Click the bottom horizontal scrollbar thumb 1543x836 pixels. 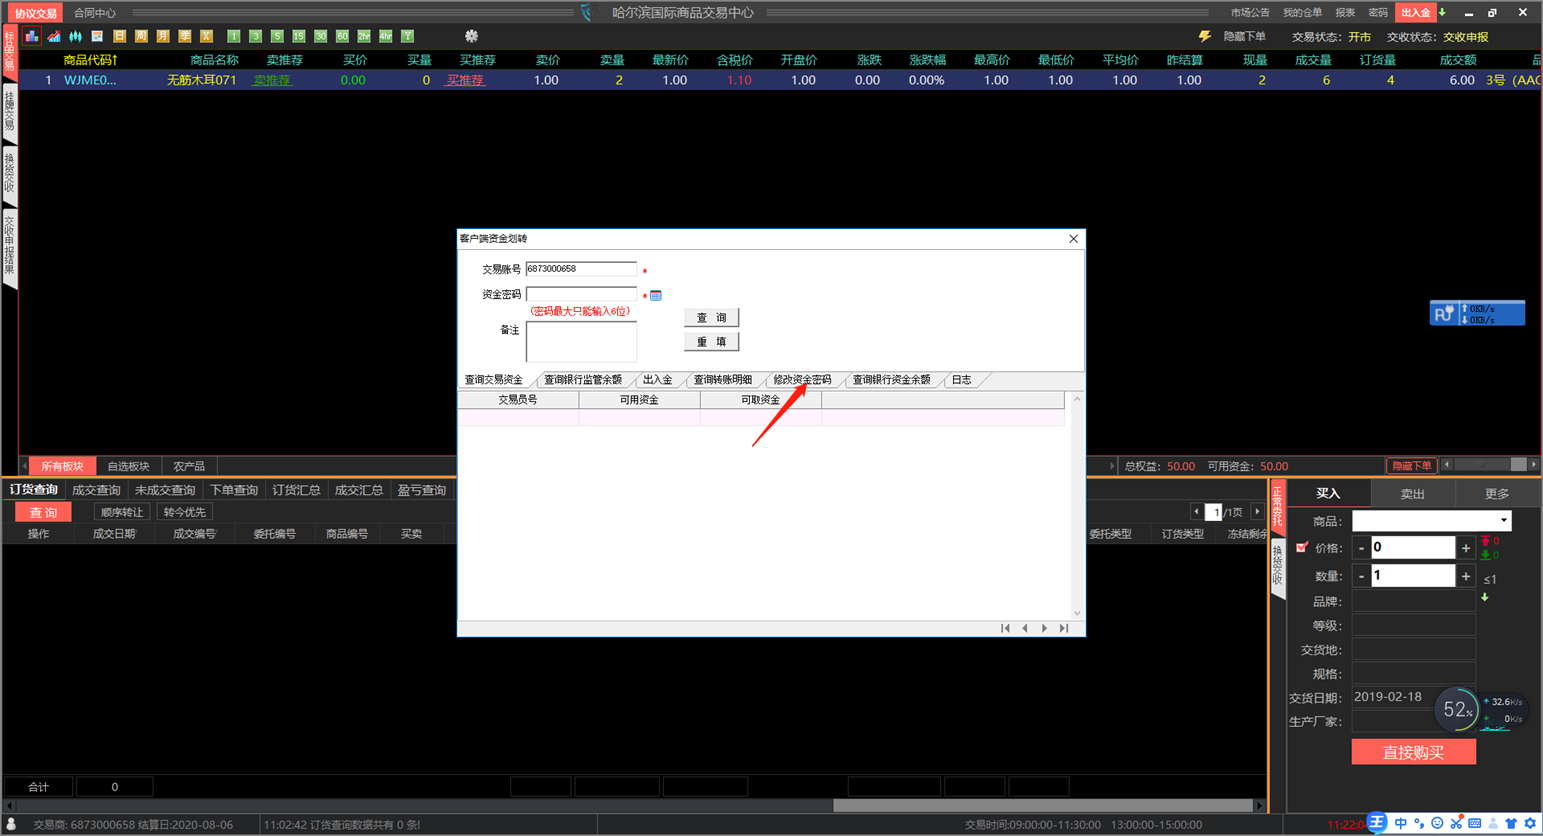click(x=1043, y=805)
